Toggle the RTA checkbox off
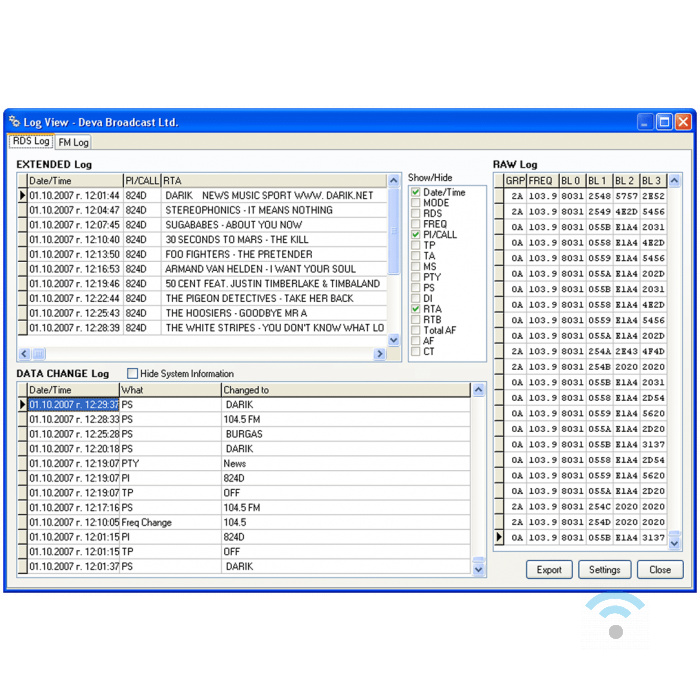 (x=416, y=309)
